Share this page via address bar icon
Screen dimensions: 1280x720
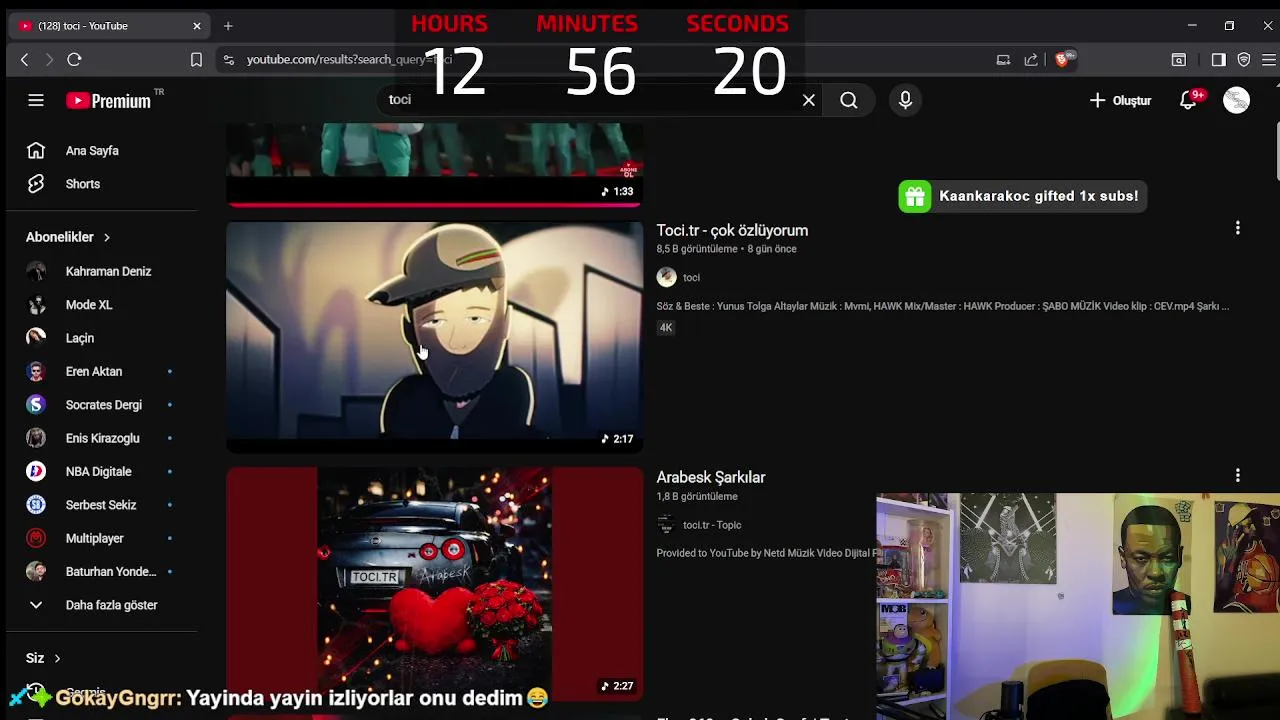point(1031,60)
